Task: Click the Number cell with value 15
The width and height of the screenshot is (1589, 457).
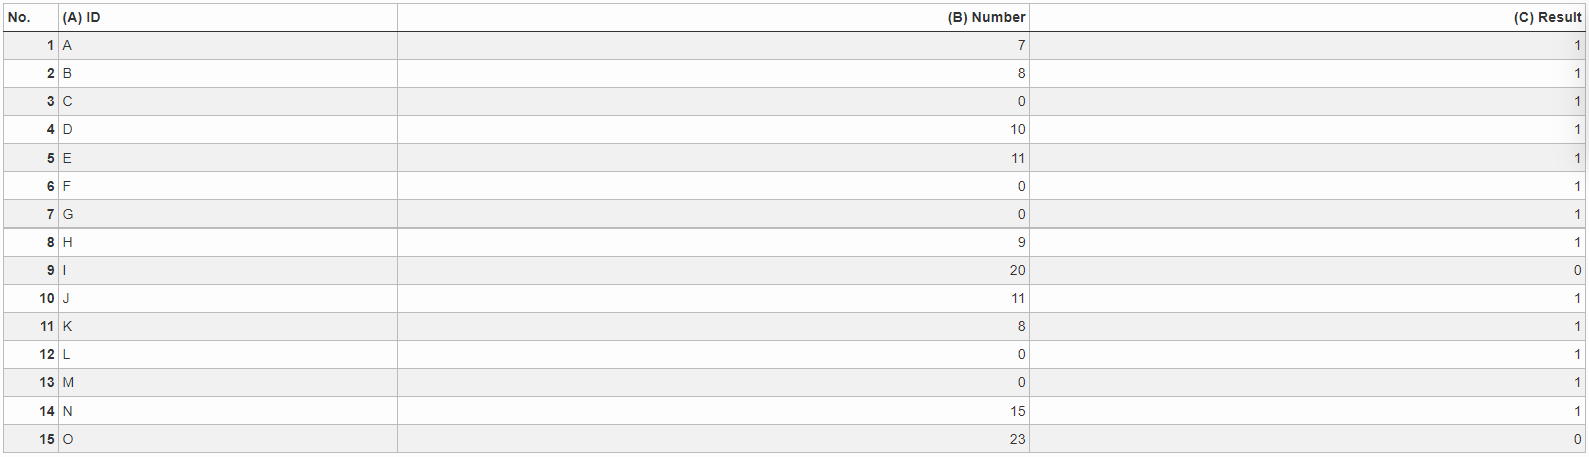Action: (x=713, y=411)
